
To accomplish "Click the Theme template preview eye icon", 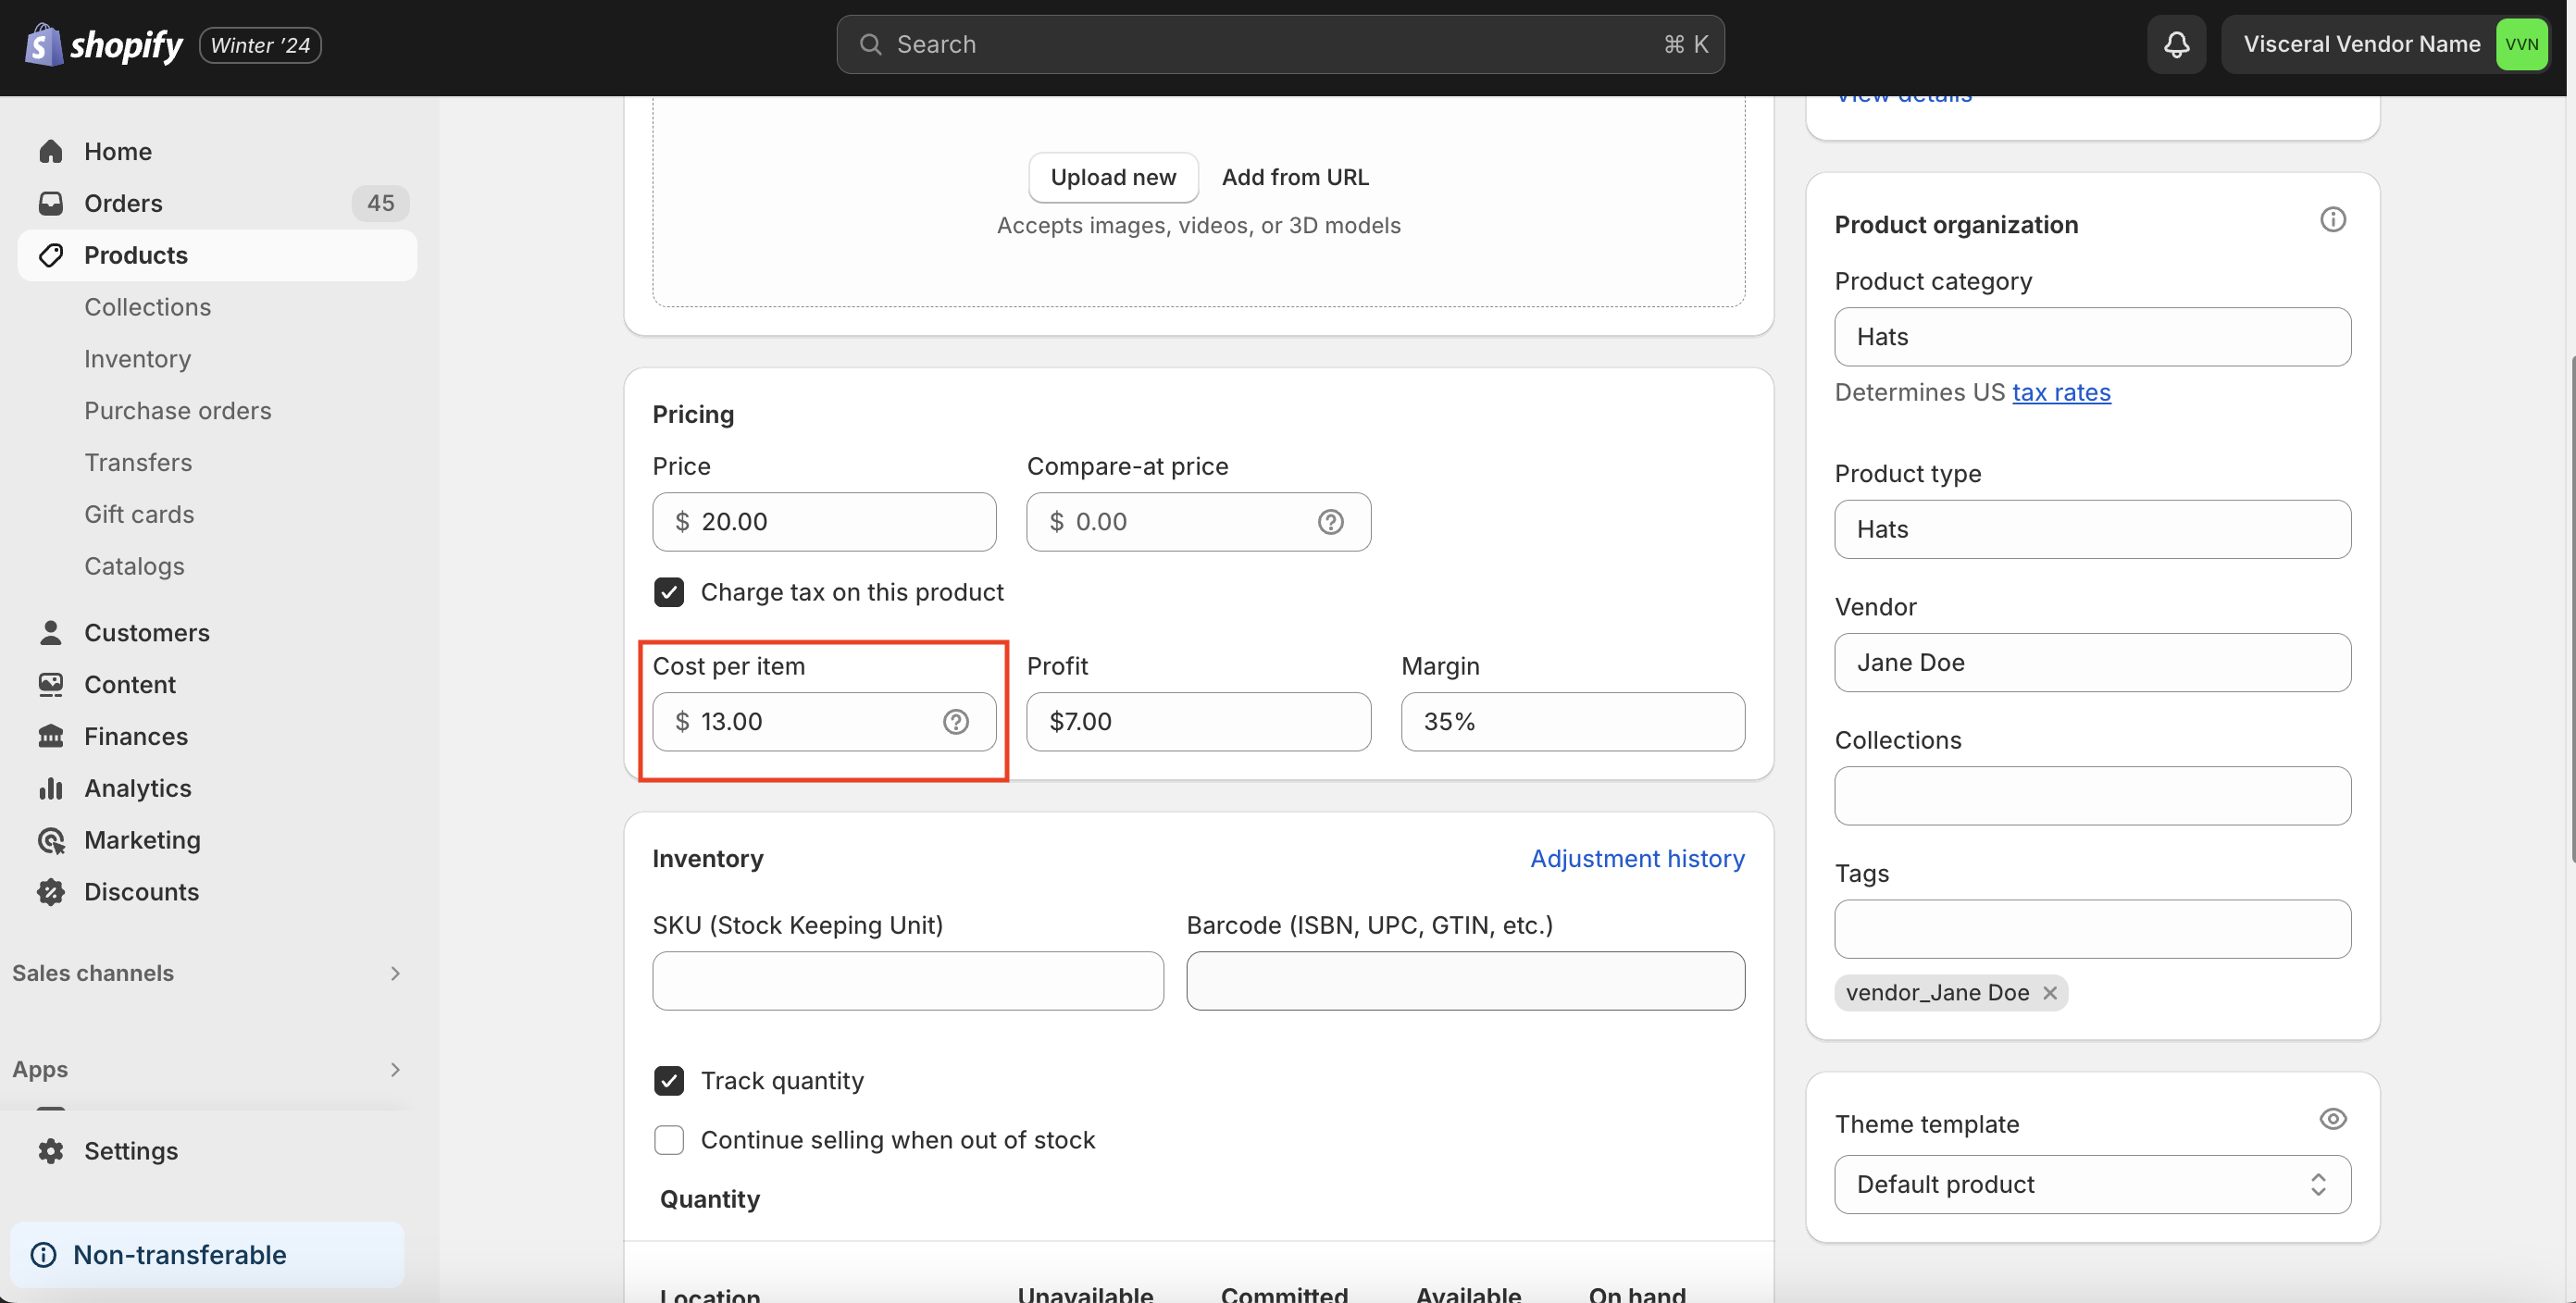I will coord(2331,1118).
